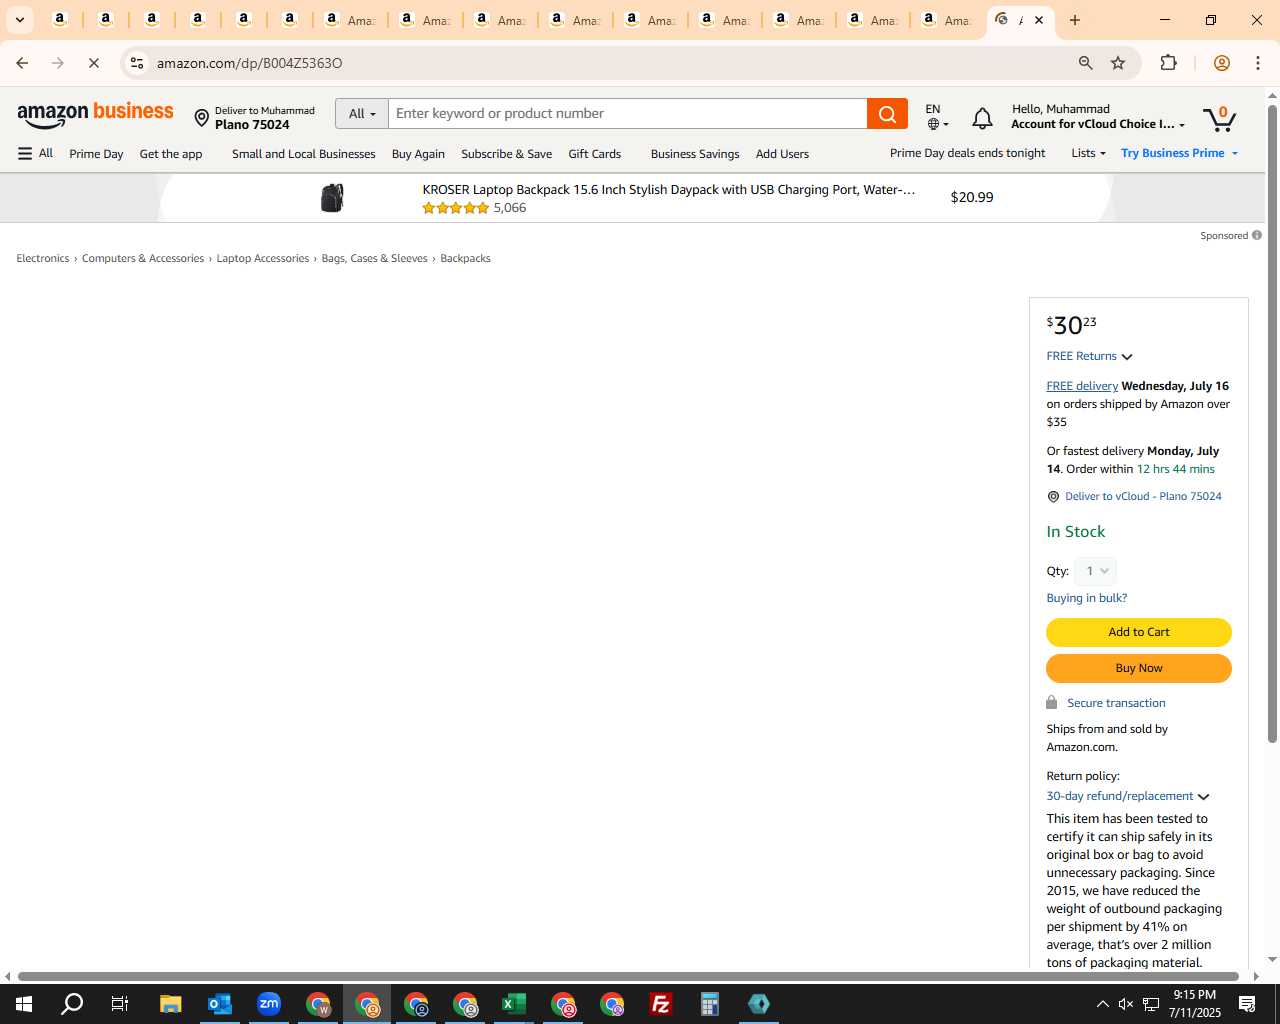1280x1024 pixels.
Task: Open File Explorer from the taskbar
Action: click(x=170, y=1004)
